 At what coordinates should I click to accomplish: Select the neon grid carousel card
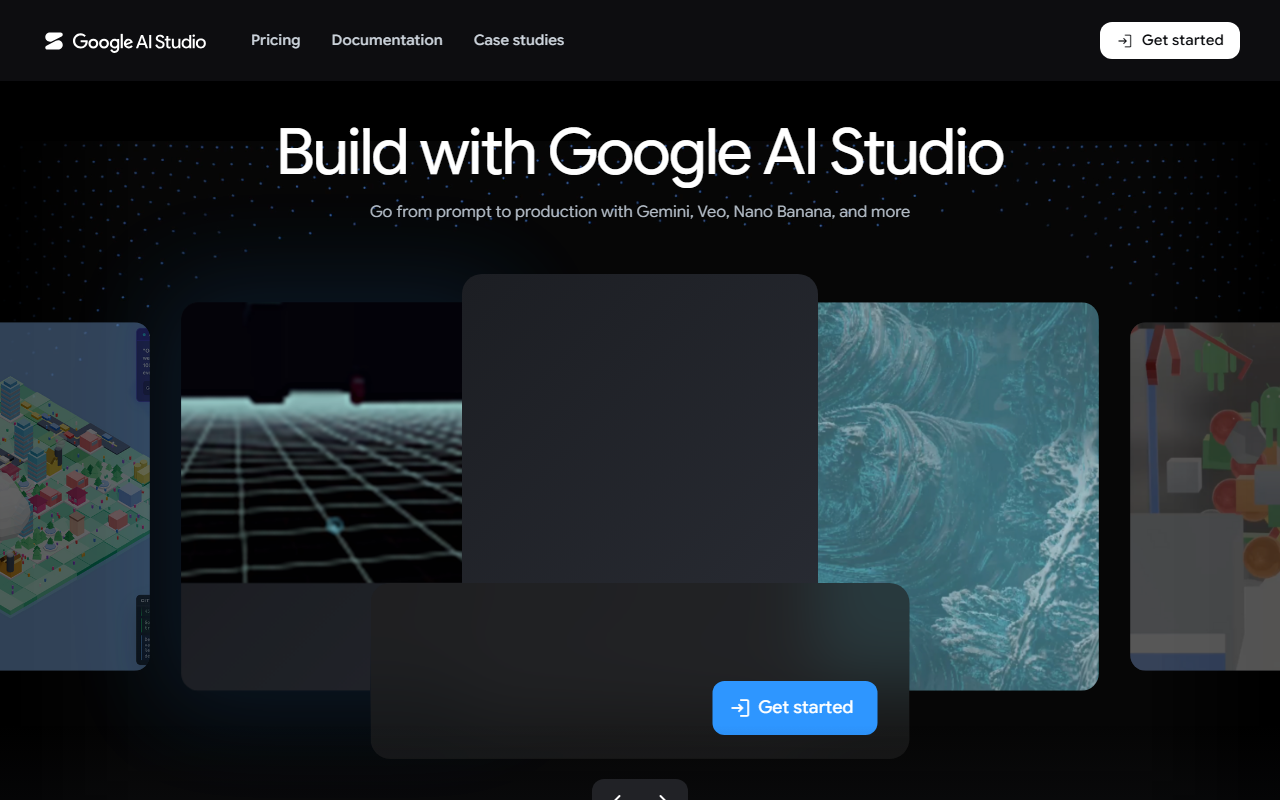coord(321,442)
